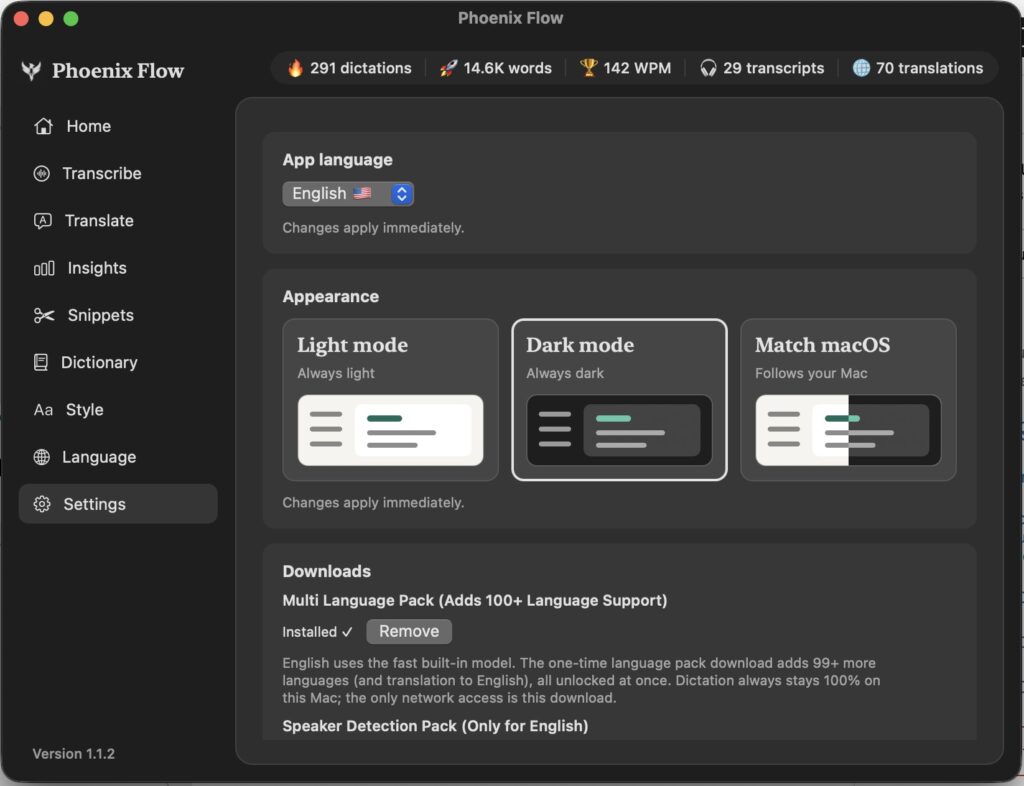Click the Home house icon
The image size is (1024, 786).
(43, 126)
